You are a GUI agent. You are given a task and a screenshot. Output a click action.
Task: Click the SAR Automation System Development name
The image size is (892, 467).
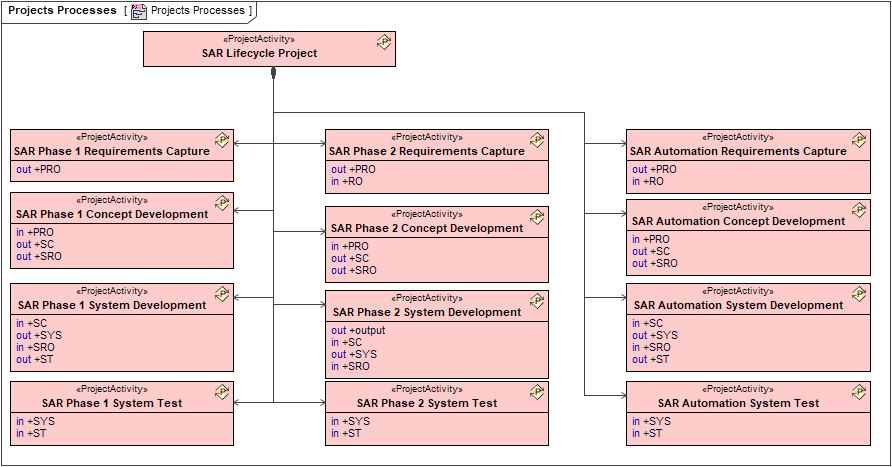coord(738,306)
